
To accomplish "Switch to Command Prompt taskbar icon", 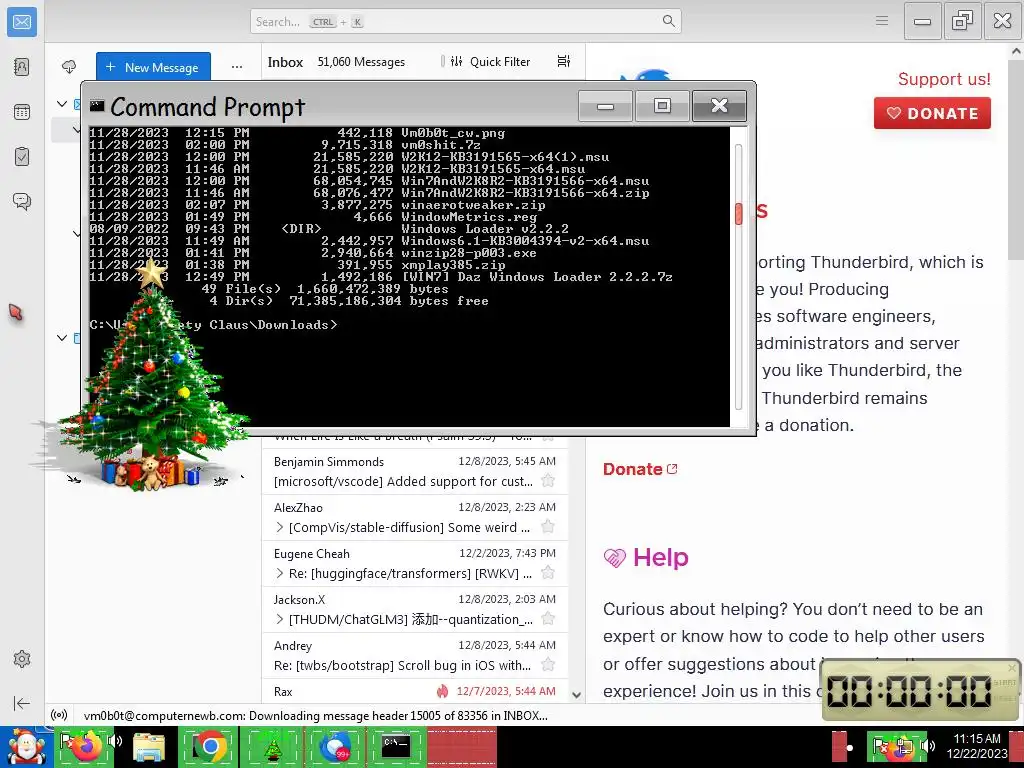I will click(395, 746).
